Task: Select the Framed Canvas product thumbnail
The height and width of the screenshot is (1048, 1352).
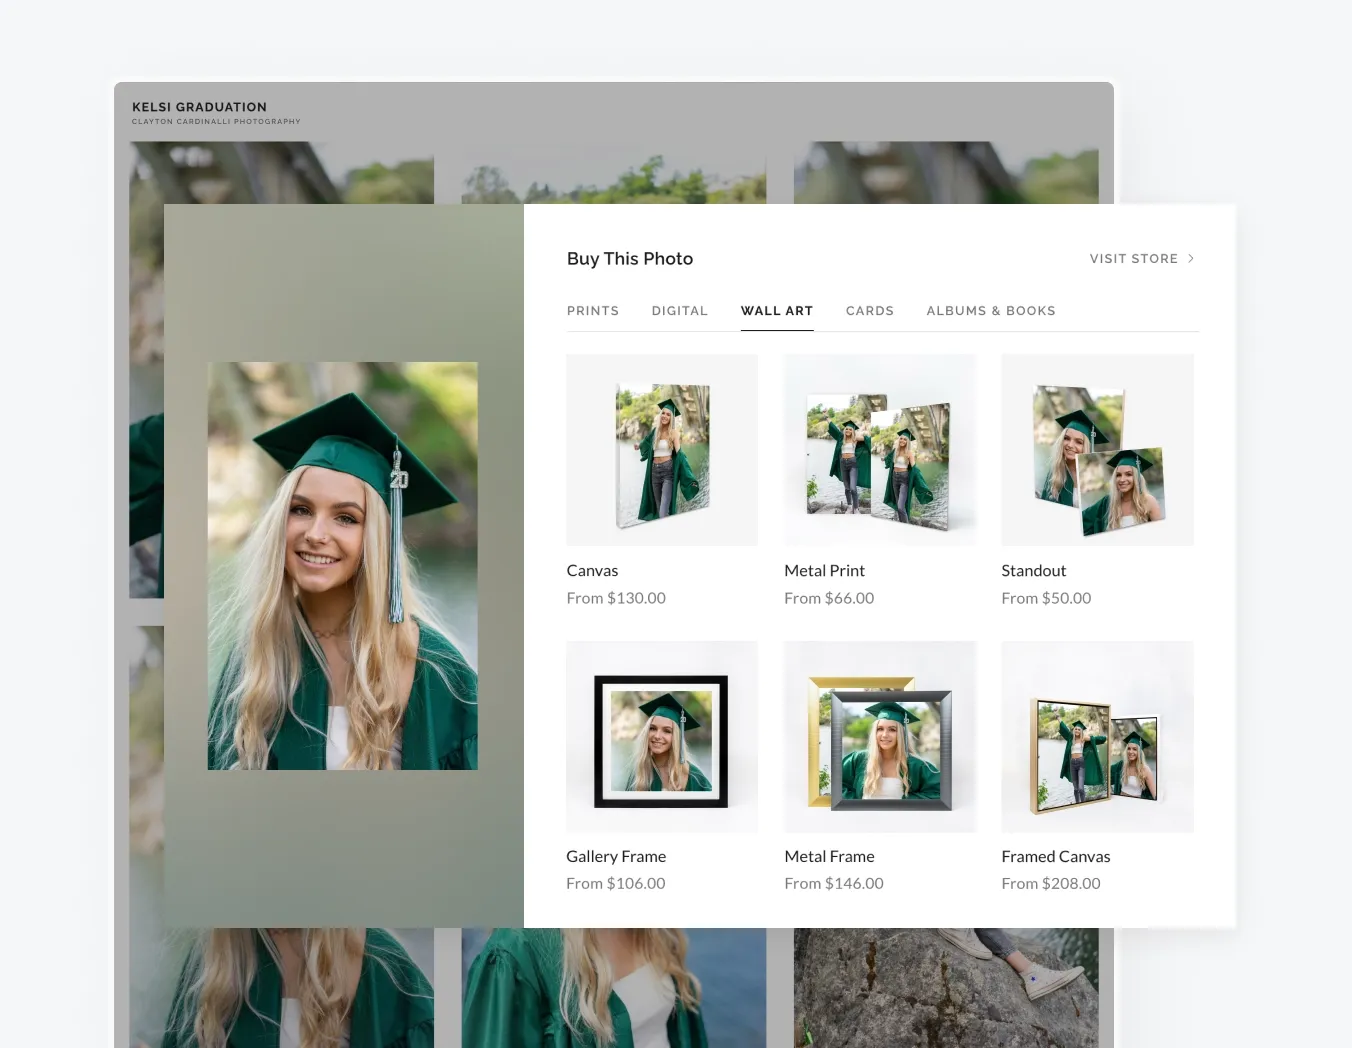Action: click(x=1097, y=736)
